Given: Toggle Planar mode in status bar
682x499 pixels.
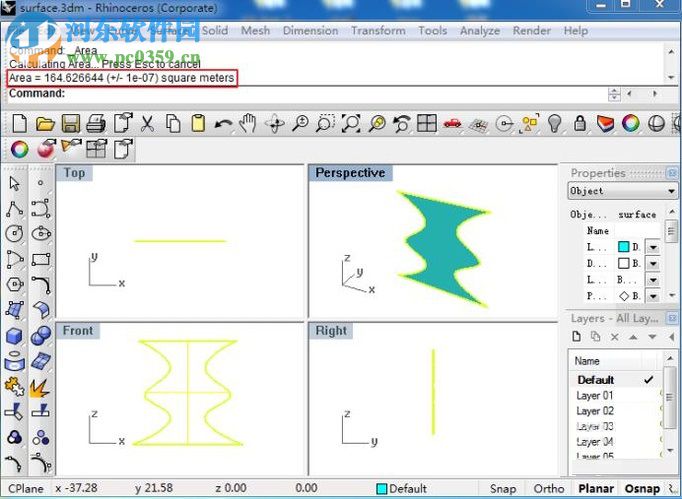Looking at the screenshot, I should pos(596,489).
